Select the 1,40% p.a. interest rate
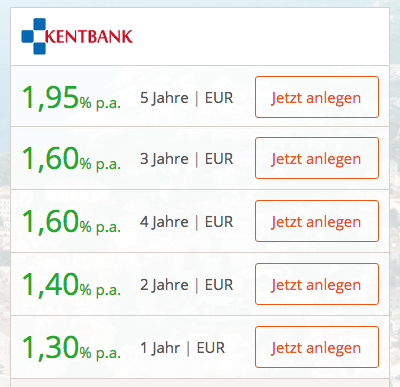Screen dimensions: 400x387 (71, 284)
